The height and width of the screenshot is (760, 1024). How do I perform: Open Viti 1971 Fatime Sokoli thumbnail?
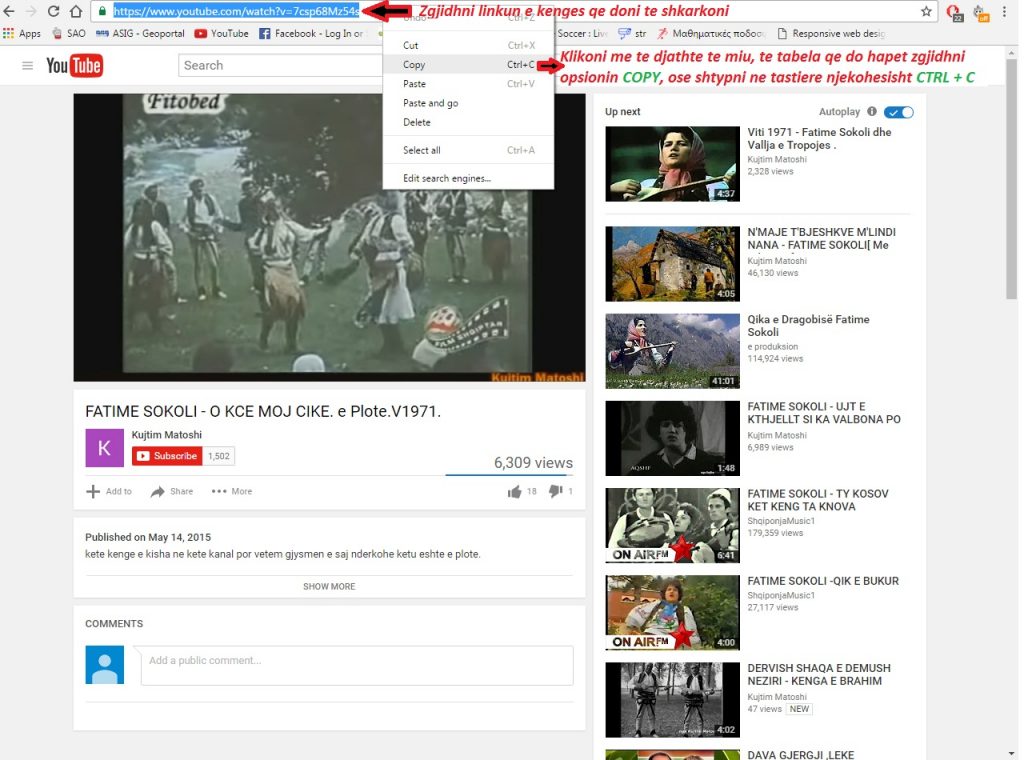point(673,164)
